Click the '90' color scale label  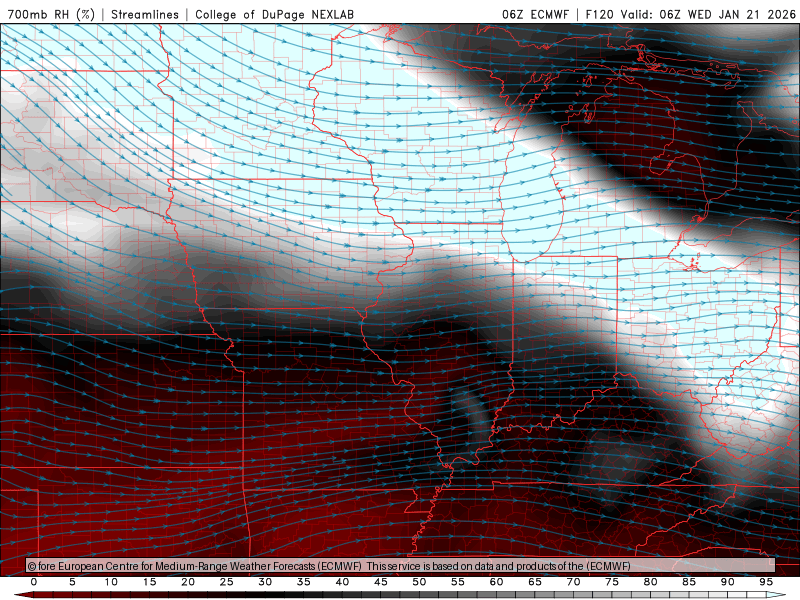tap(727, 582)
